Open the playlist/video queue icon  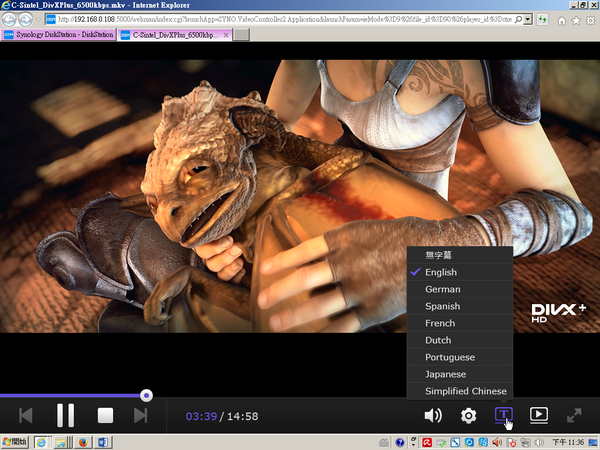[538, 415]
